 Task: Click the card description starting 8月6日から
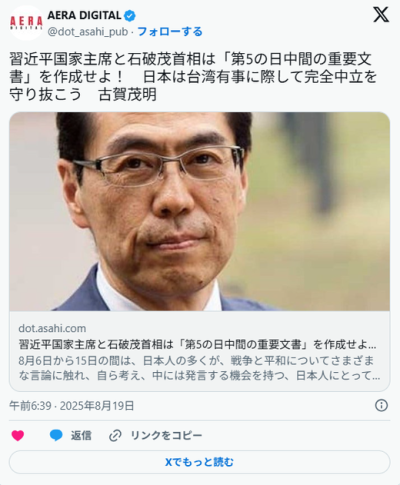coord(199,368)
